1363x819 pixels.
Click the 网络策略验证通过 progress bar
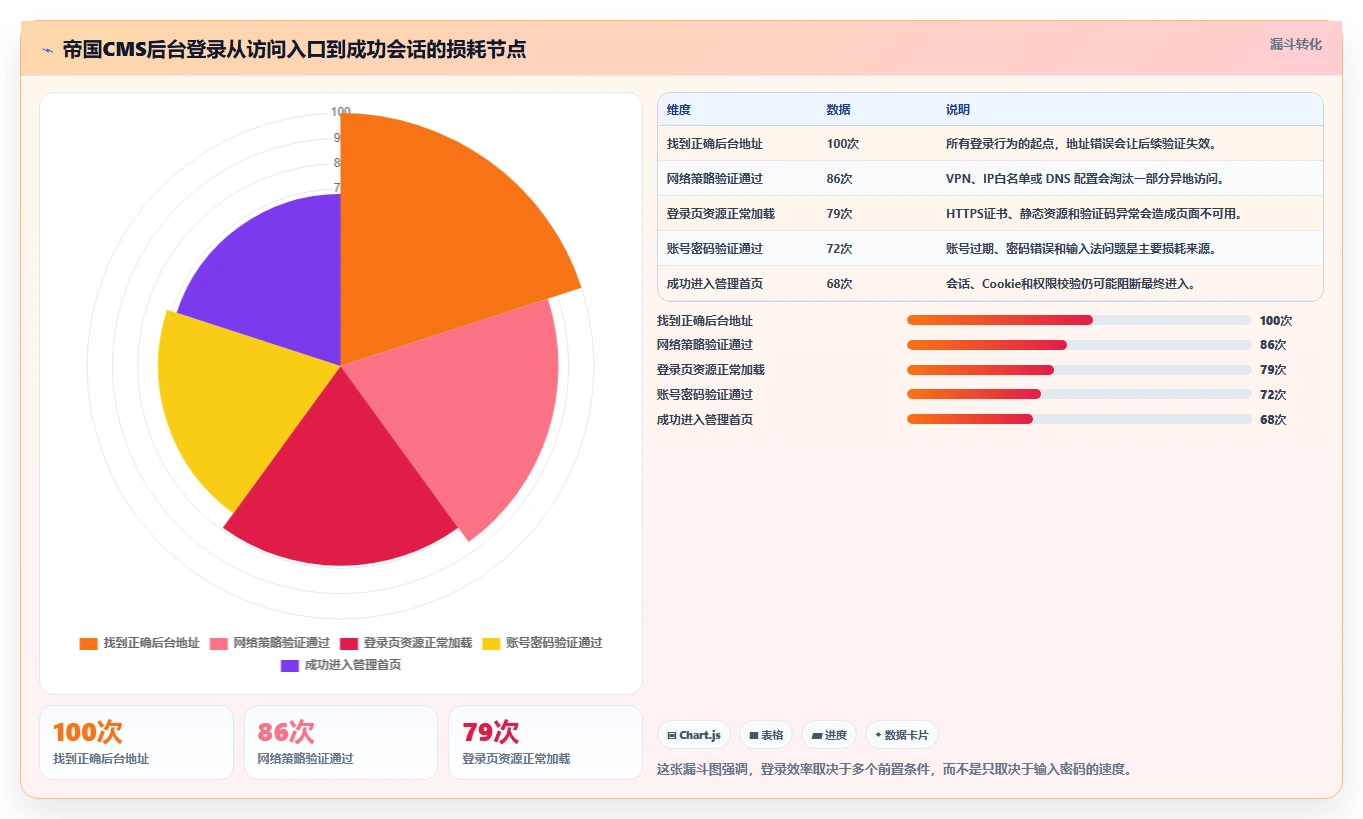point(1079,345)
